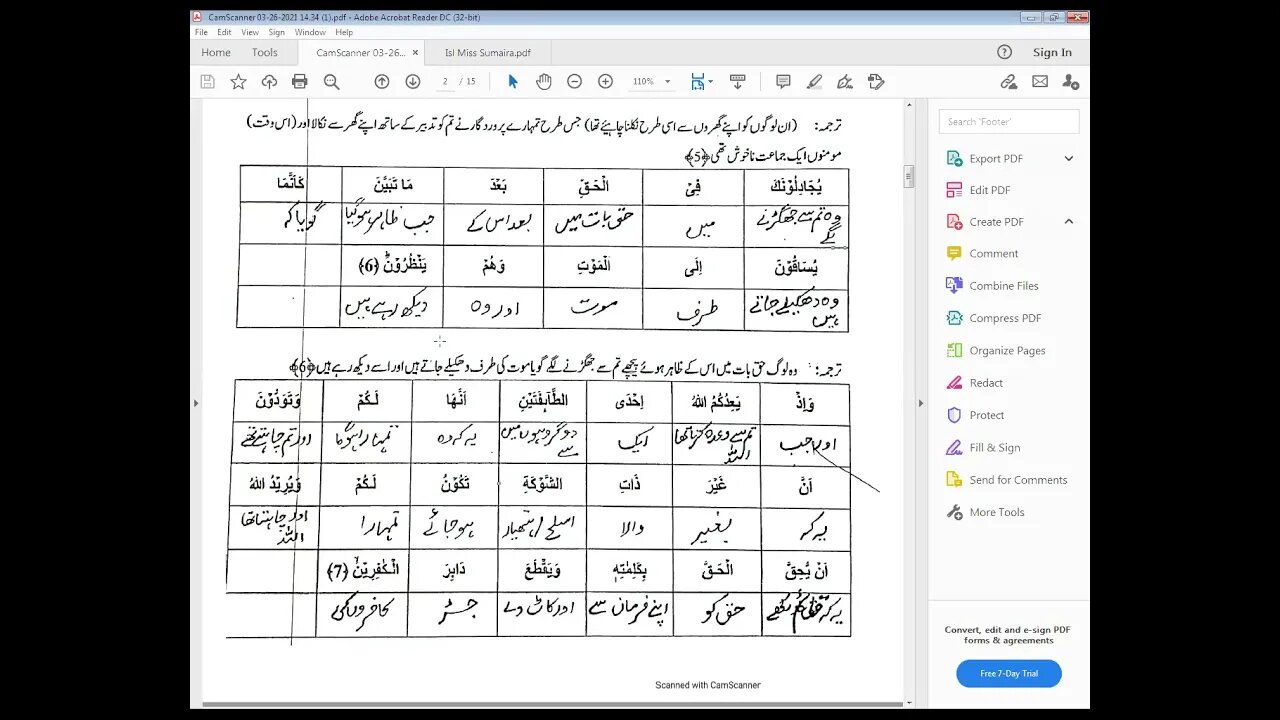Screen dimensions: 1280x720
Task: Open the sign document pen tool
Action: (845, 82)
